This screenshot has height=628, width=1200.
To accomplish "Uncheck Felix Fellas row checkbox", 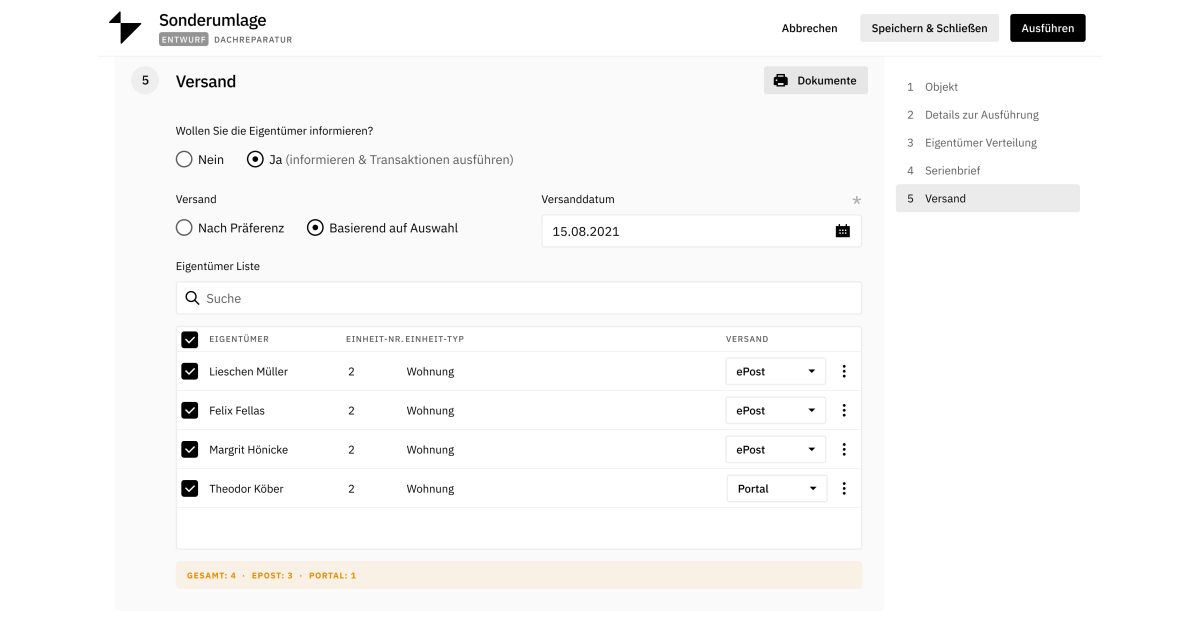I will click(190, 410).
